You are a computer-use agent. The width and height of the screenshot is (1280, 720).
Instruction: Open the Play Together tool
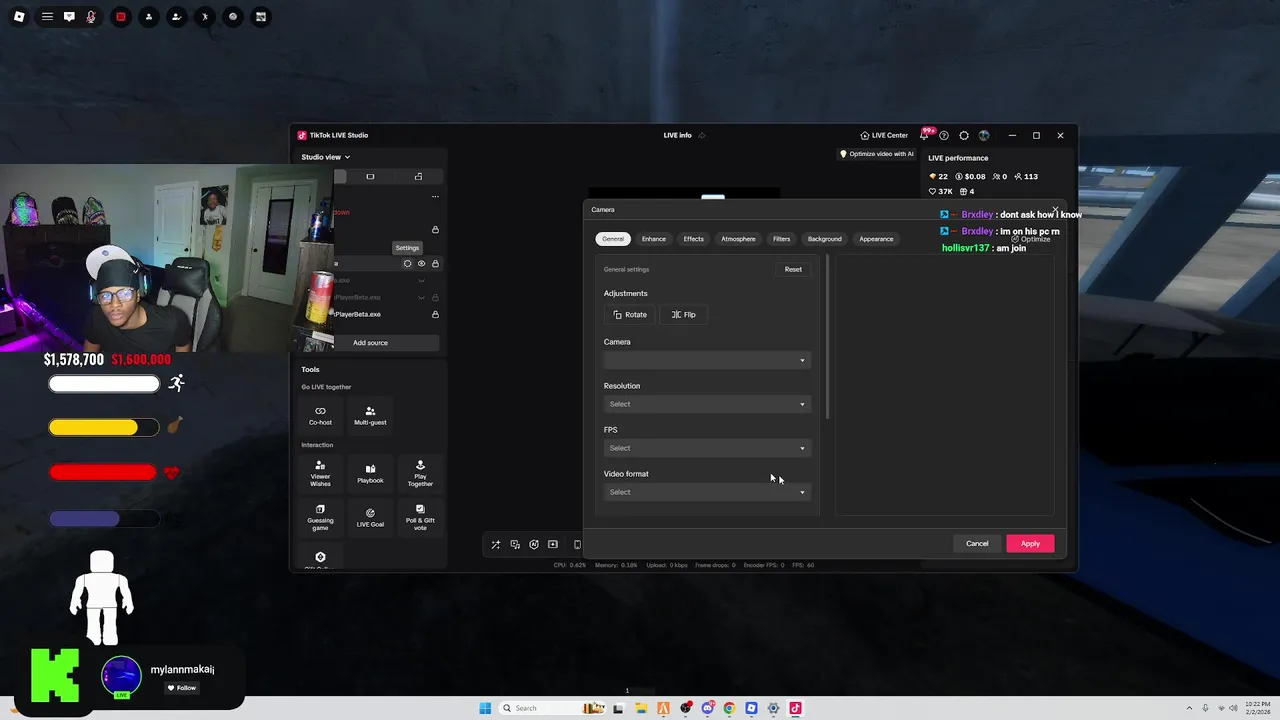click(420, 474)
